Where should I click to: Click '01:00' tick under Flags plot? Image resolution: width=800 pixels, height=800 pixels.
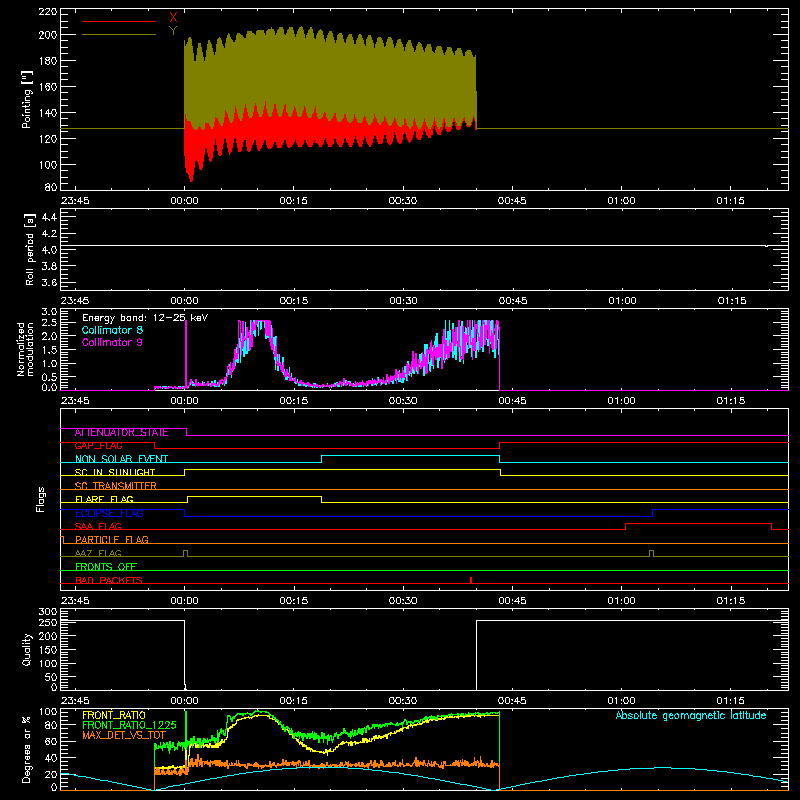621,601
